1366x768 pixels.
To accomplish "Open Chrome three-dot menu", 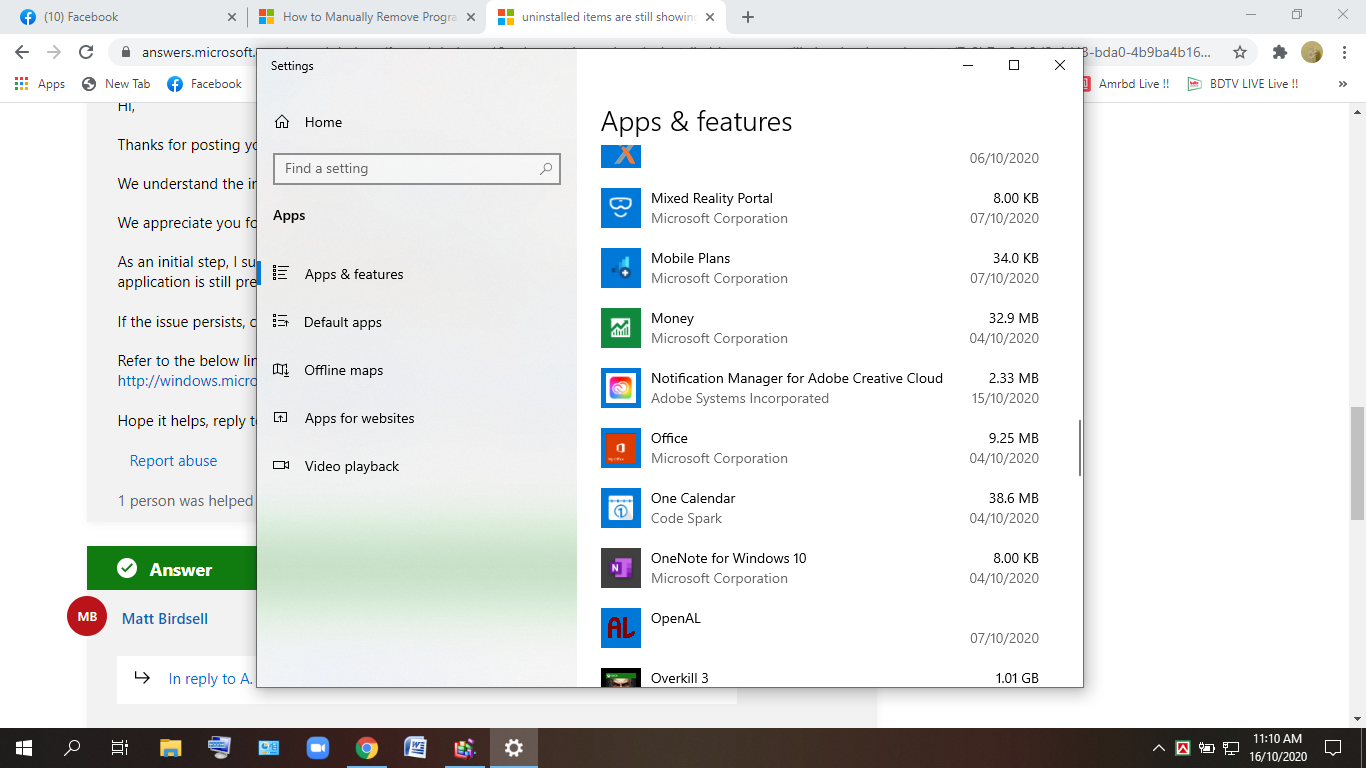I will 1345,52.
